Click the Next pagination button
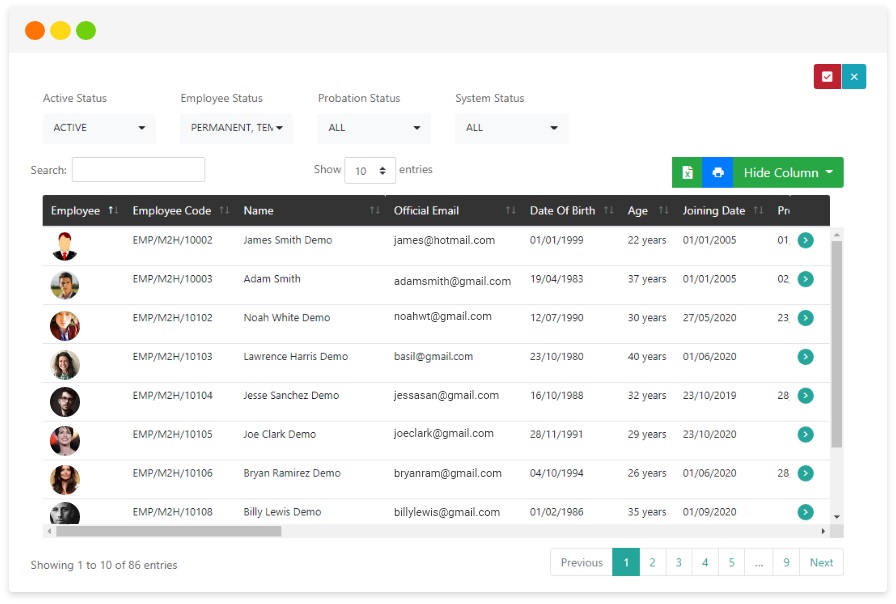 820,562
